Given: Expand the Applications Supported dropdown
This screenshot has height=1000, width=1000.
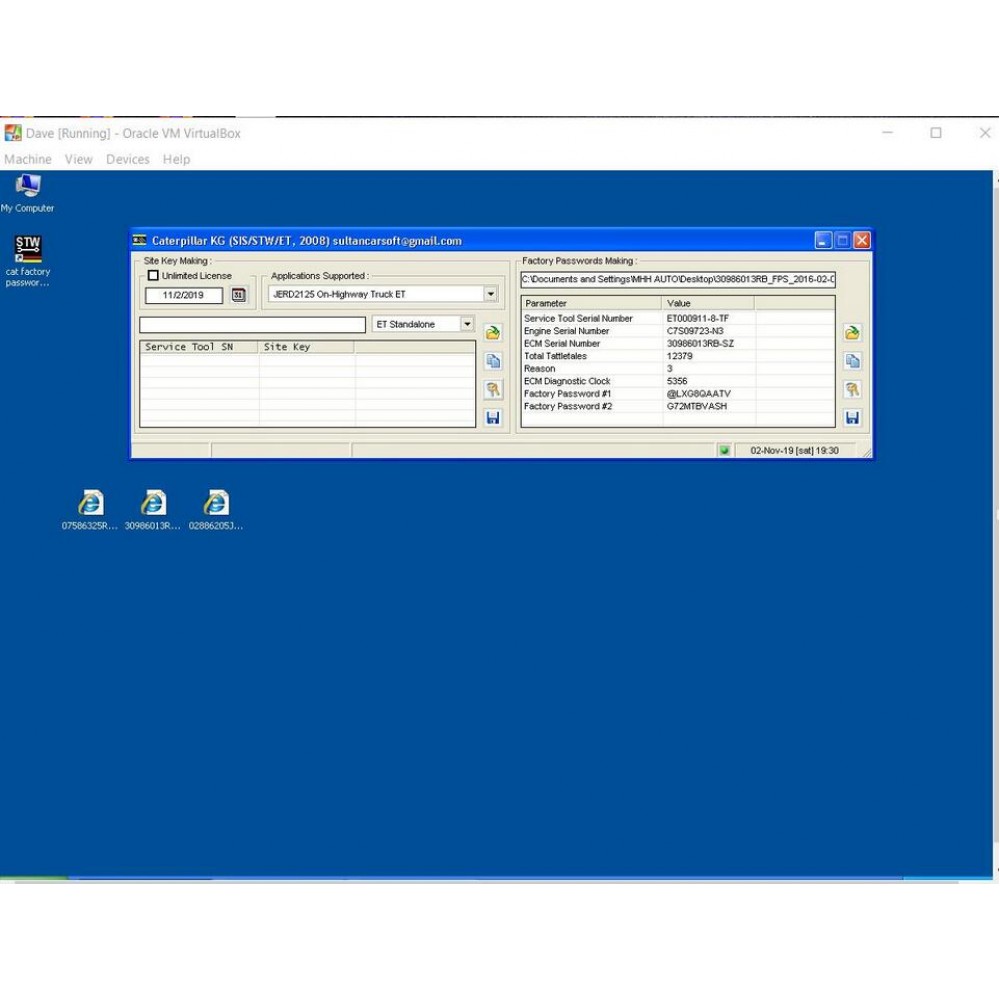Looking at the screenshot, I should [491, 295].
